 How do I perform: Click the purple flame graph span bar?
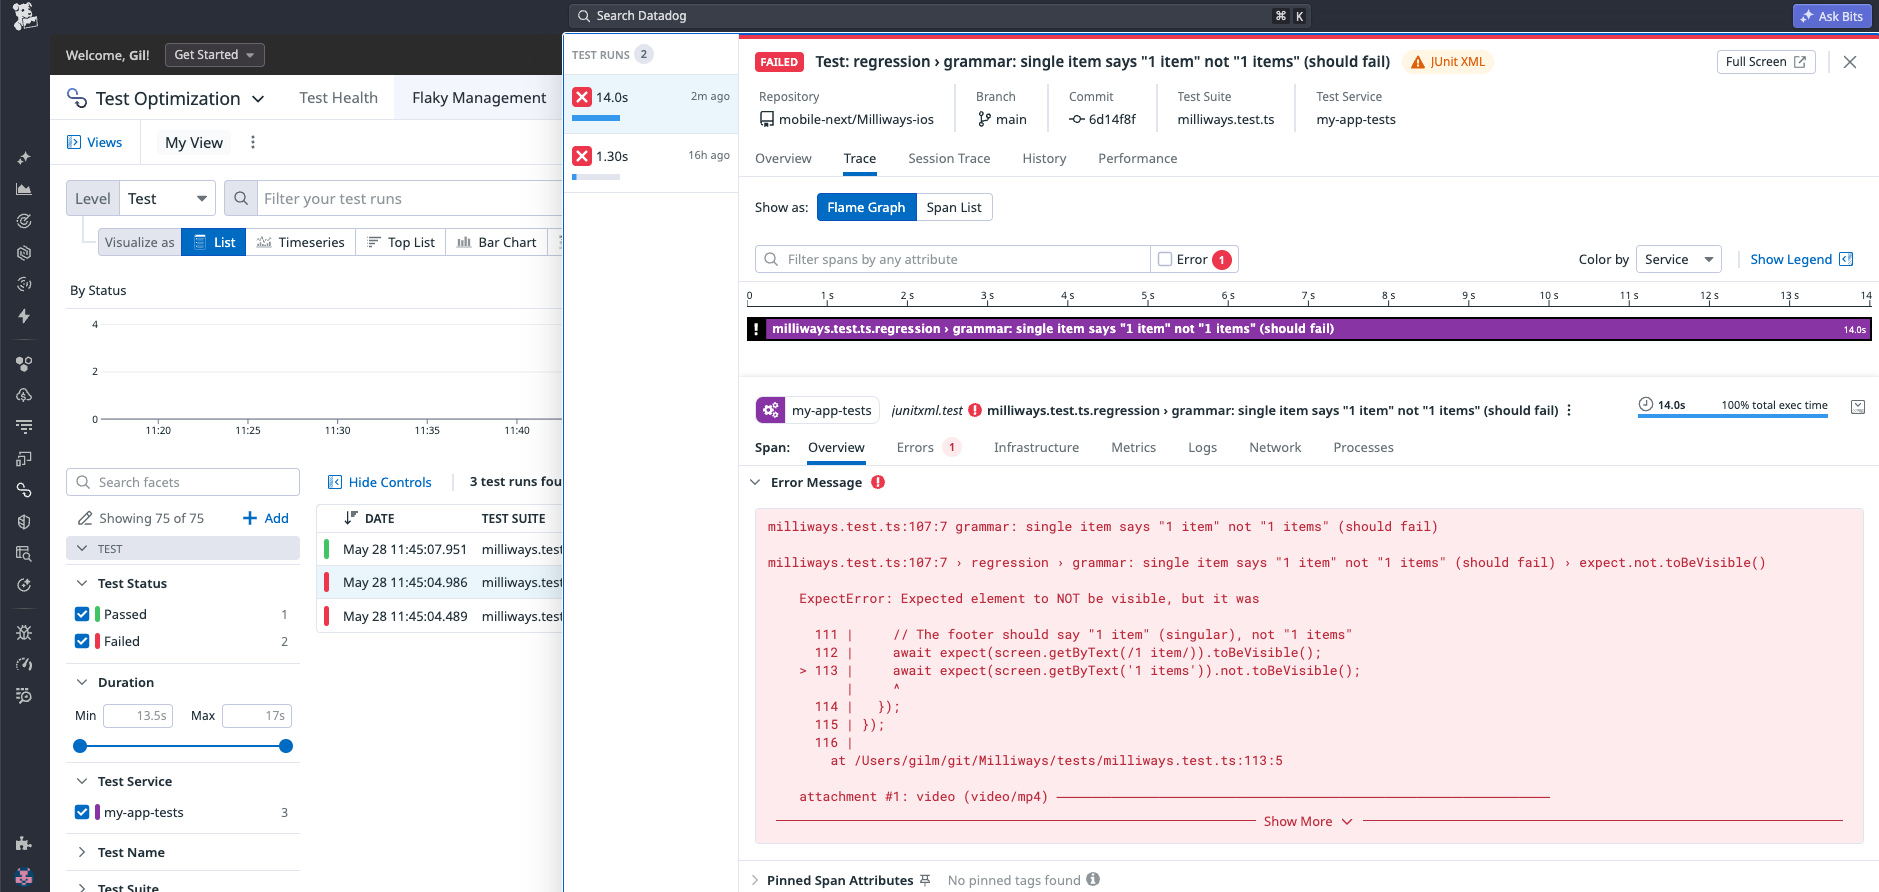coord(1309,329)
